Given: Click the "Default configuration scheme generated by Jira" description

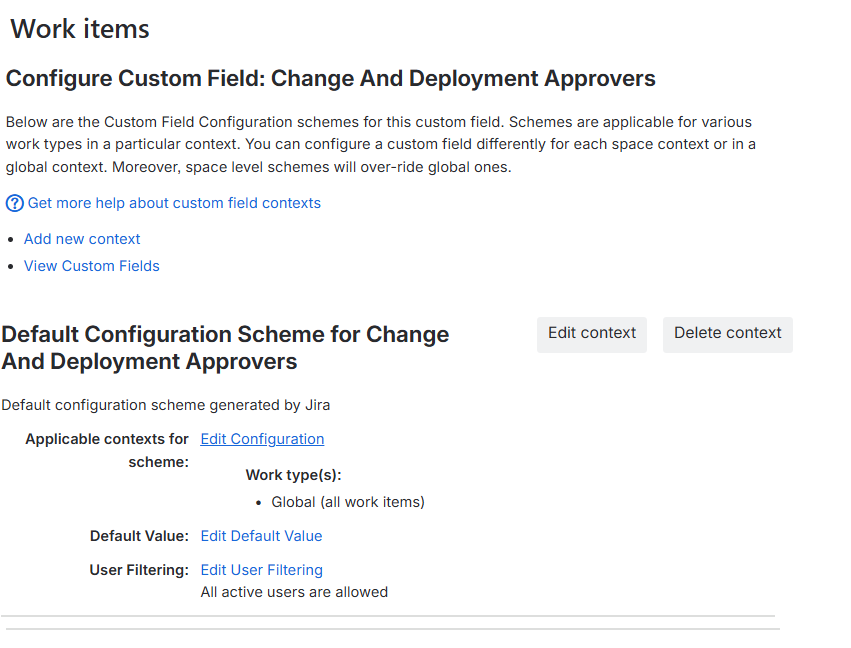Looking at the screenshot, I should pos(166,405).
